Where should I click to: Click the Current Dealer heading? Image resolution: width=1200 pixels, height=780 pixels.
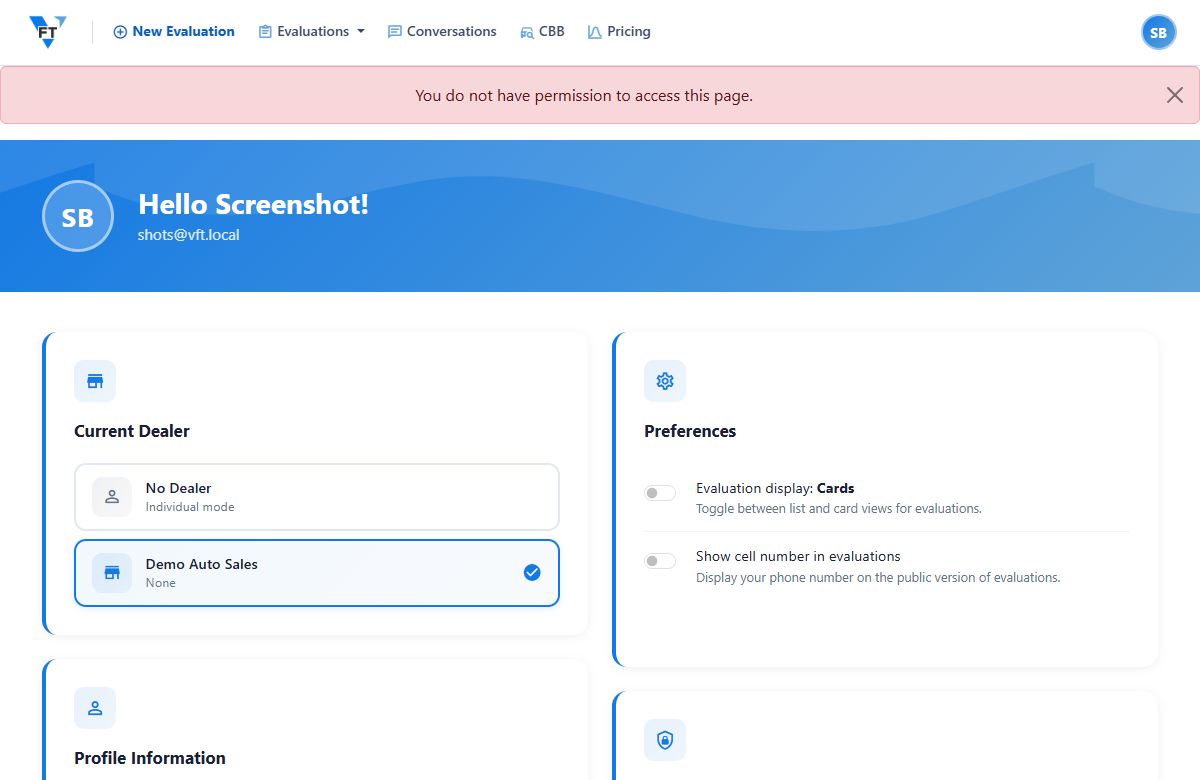click(x=132, y=431)
